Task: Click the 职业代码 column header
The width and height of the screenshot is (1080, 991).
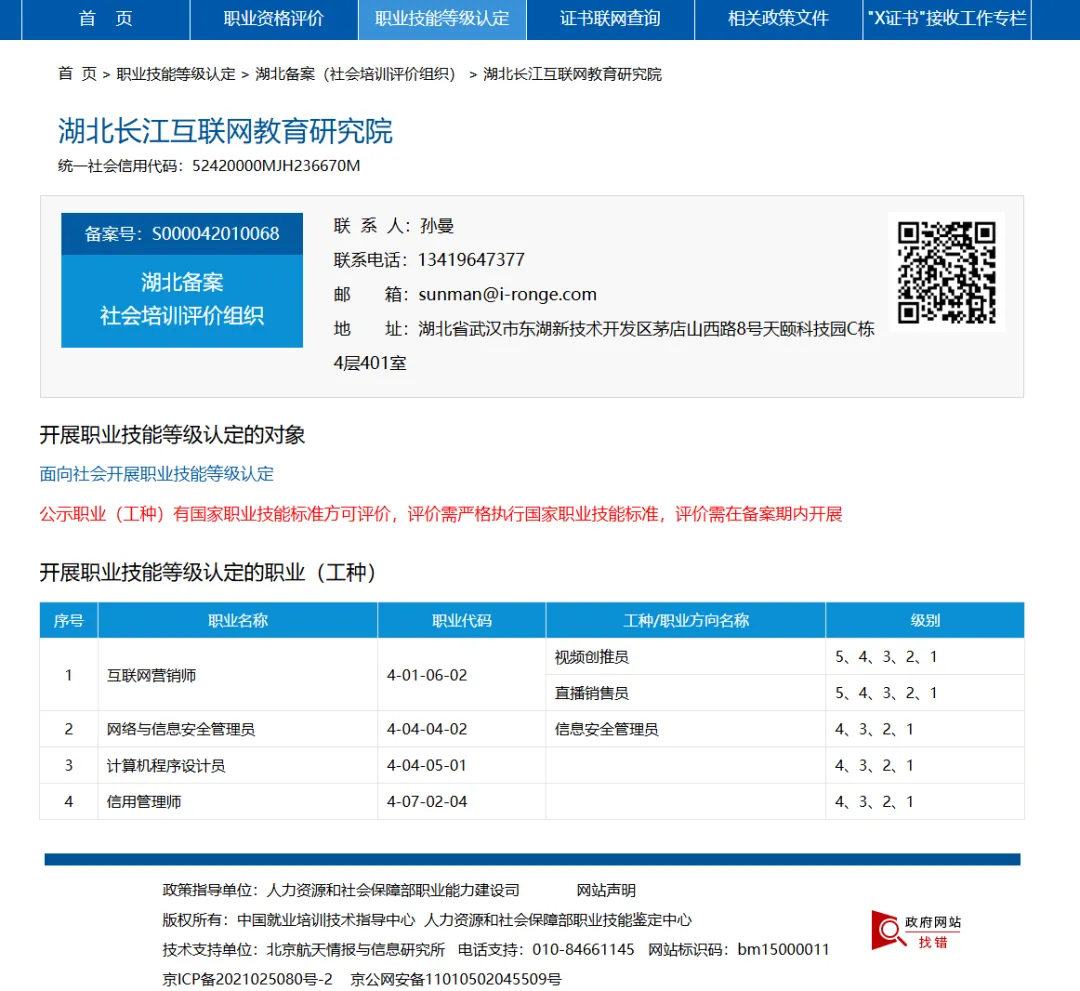Action: pos(461,620)
